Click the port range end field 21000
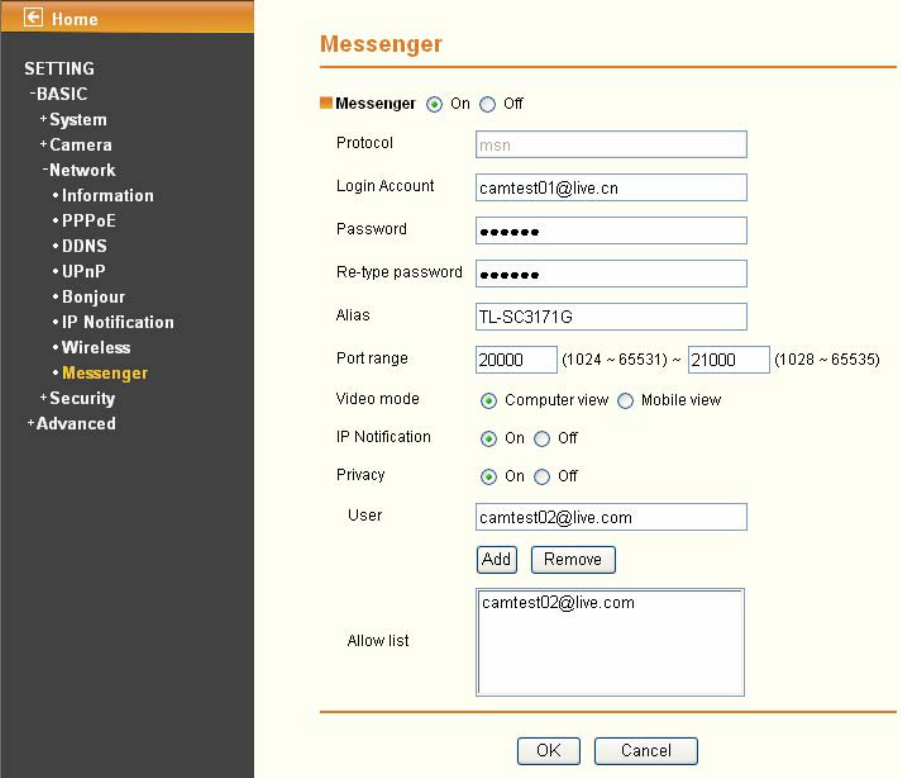This screenshot has height=778, width=902. pos(728,360)
